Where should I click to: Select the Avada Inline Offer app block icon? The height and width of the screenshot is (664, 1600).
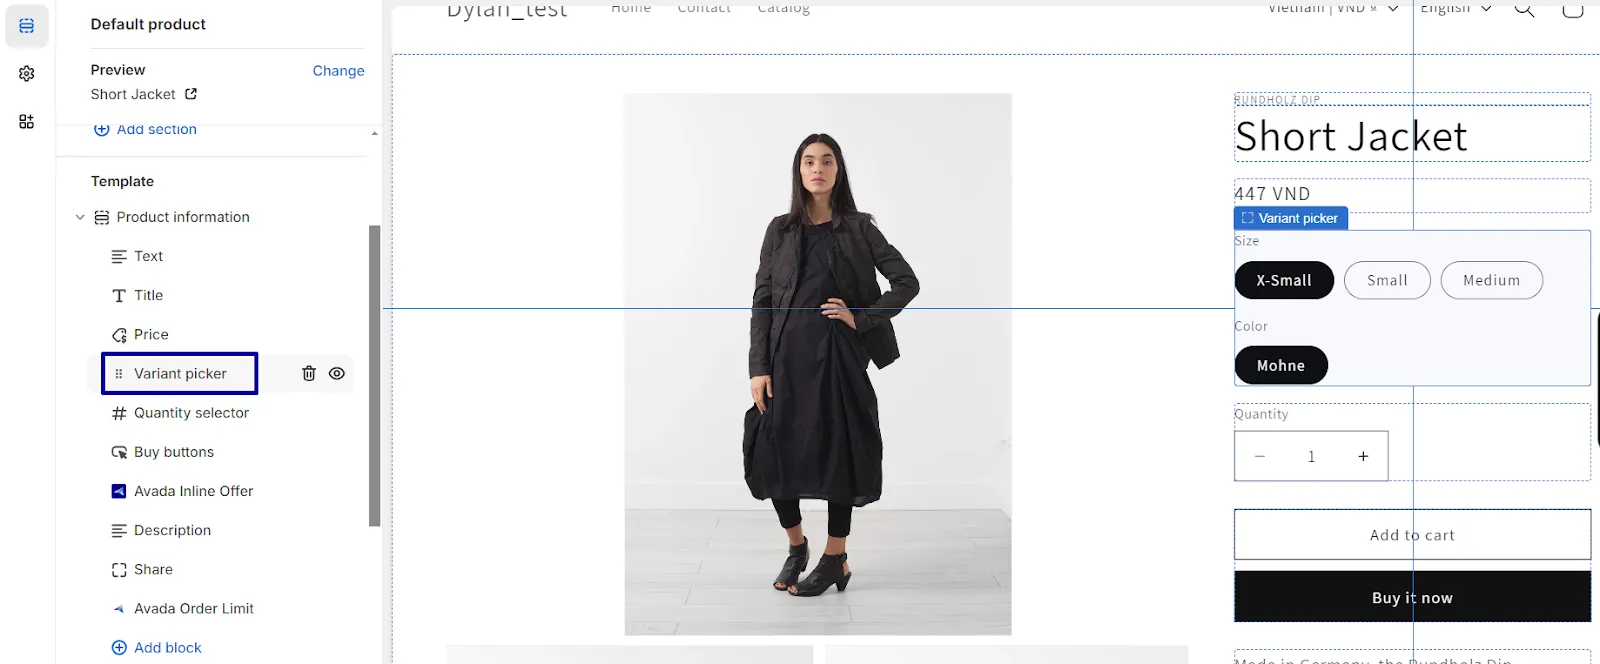click(x=119, y=491)
